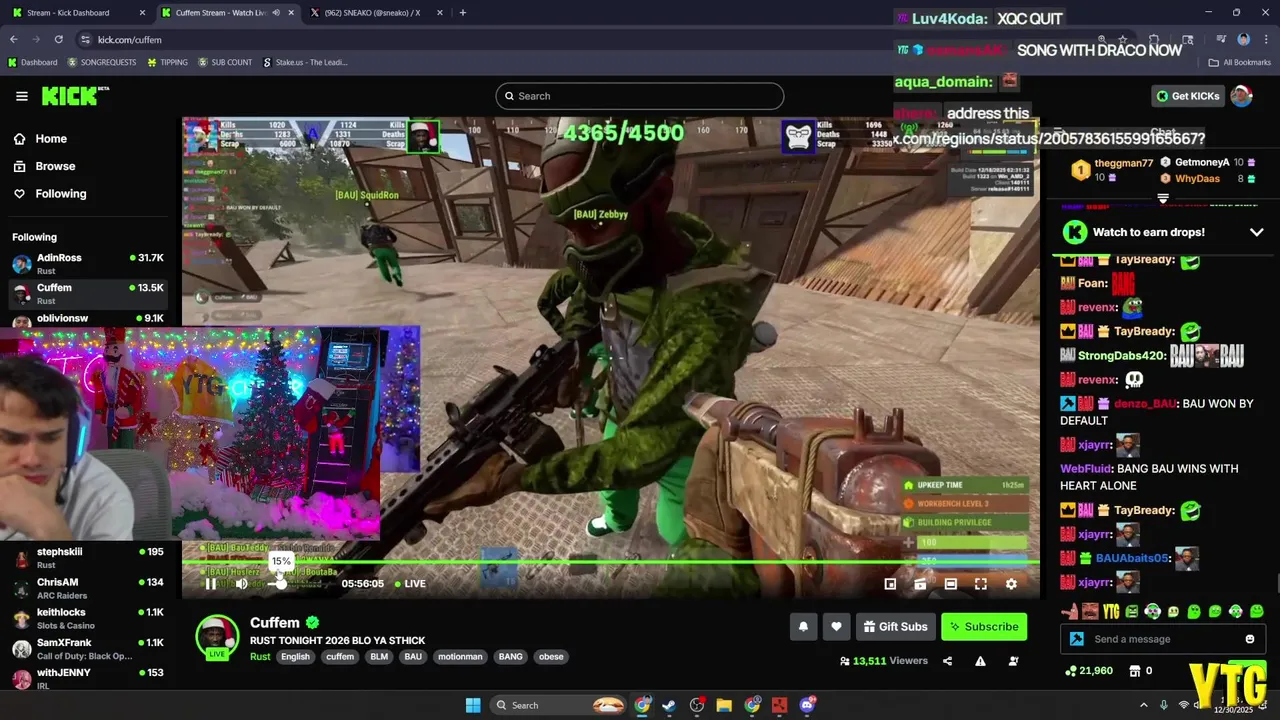
Task: Select the motionman tag
Action: [x=460, y=657]
